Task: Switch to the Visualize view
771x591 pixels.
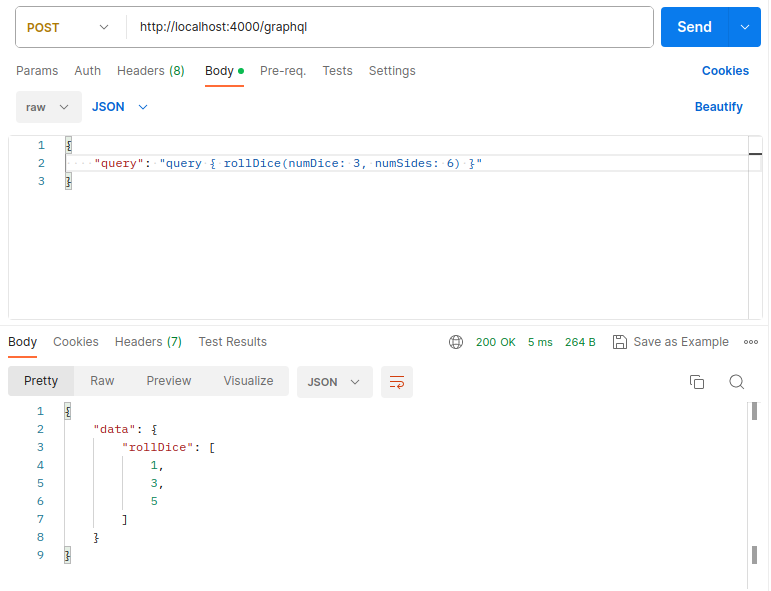Action: 248,381
